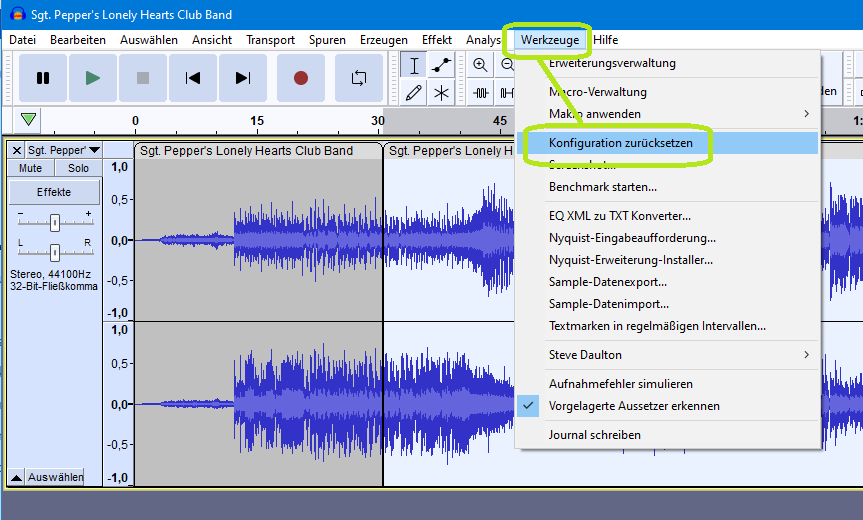
Task: Click the Werkzeuge menu header
Action: point(550,40)
